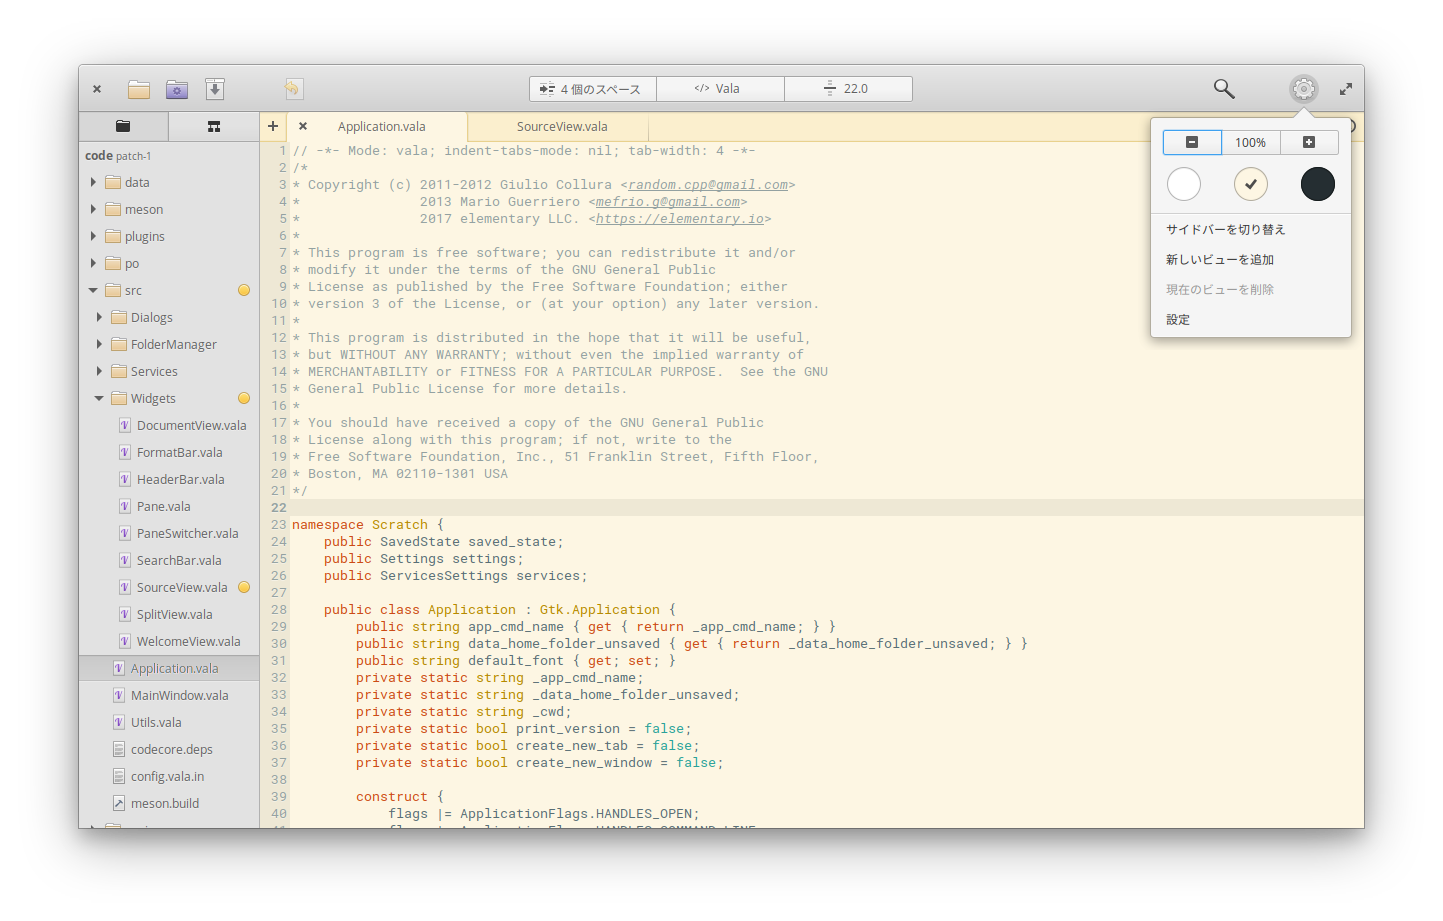Select the dark color scheme
This screenshot has height=921, width=1443.
coord(1318,184)
